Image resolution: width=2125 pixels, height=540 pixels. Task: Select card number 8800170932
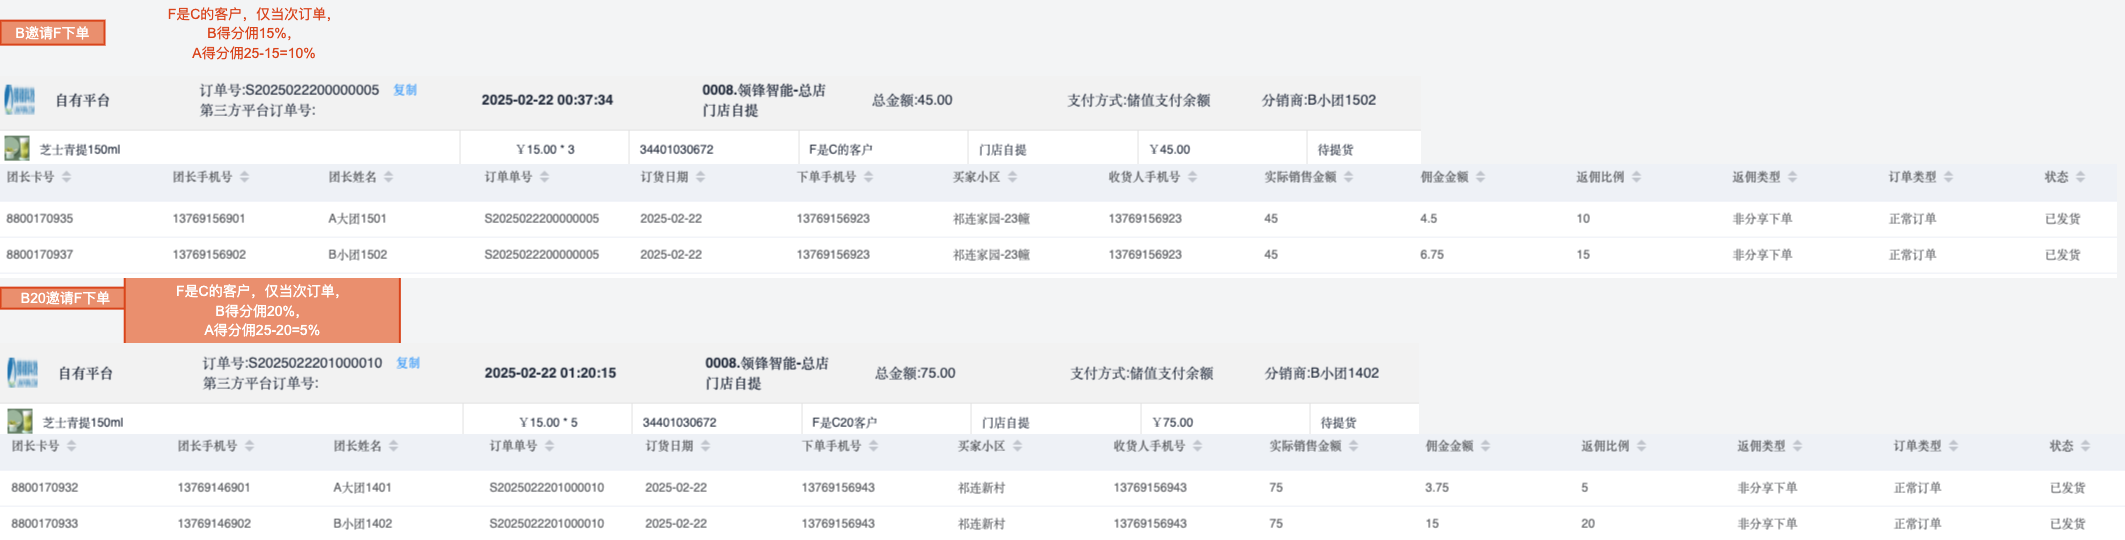[45, 488]
